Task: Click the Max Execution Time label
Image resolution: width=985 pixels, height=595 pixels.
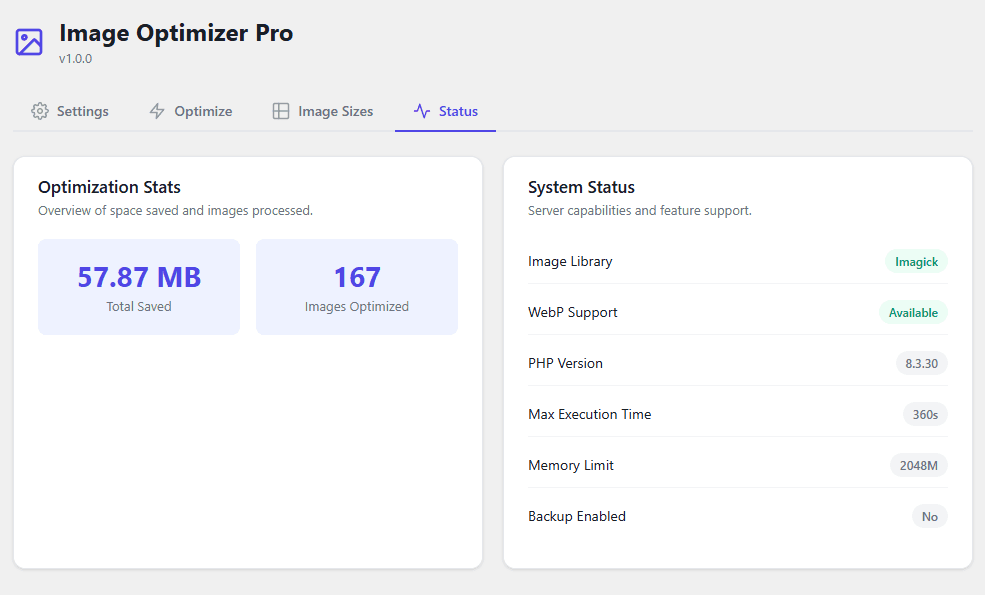Action: (590, 414)
